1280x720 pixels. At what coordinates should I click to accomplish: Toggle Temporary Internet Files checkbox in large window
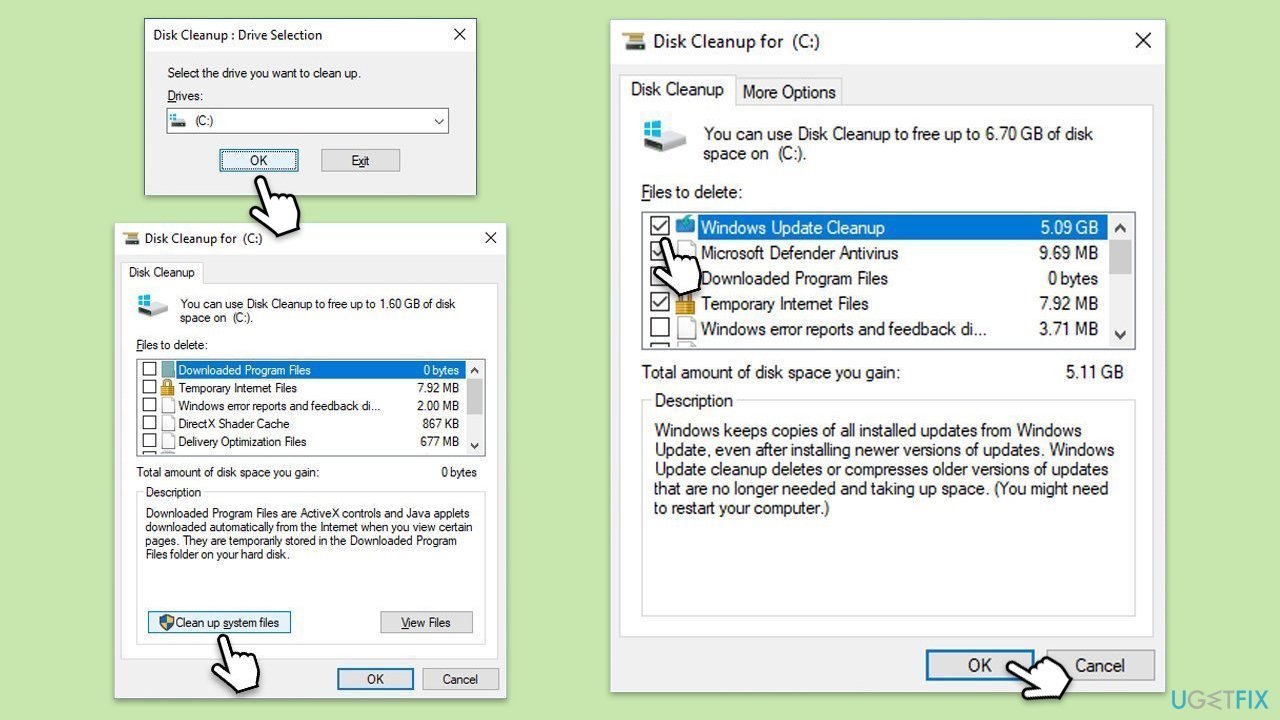[660, 303]
